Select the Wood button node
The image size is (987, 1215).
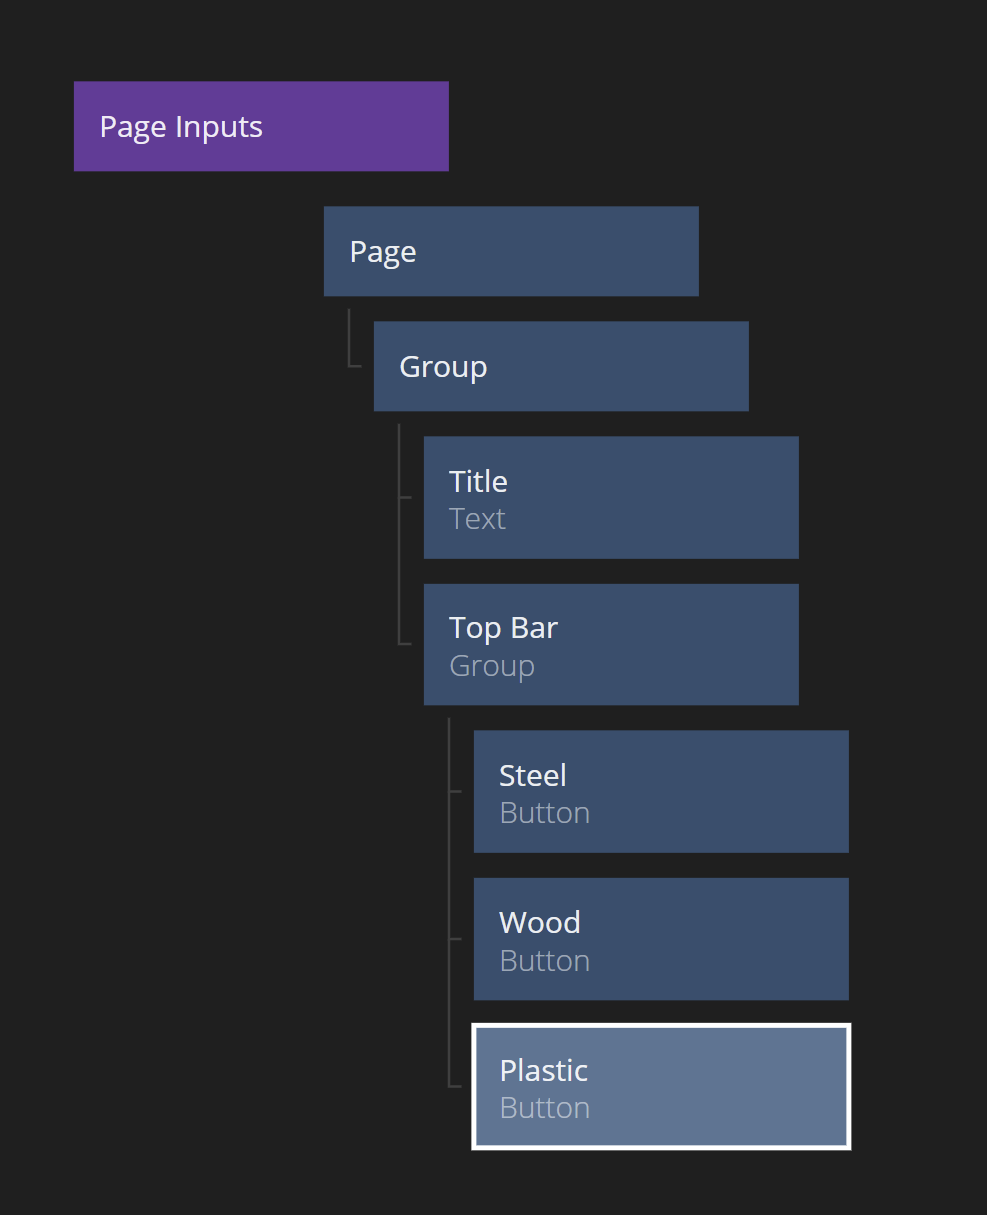pos(660,938)
